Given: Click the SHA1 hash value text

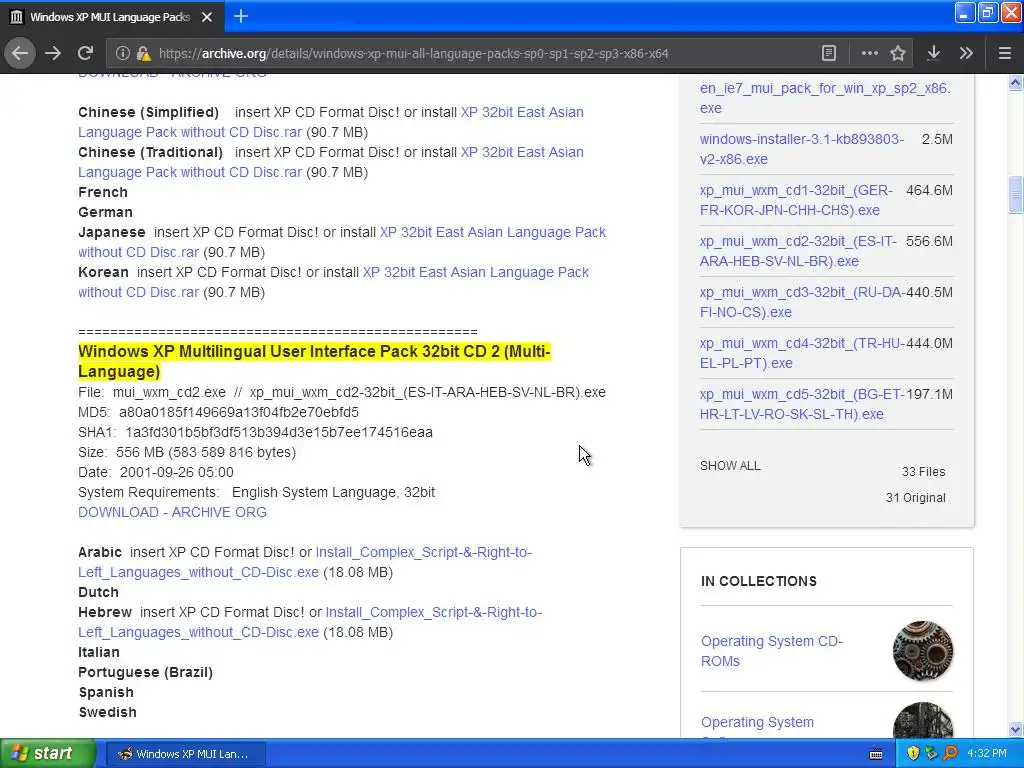Looking at the screenshot, I should [x=279, y=432].
